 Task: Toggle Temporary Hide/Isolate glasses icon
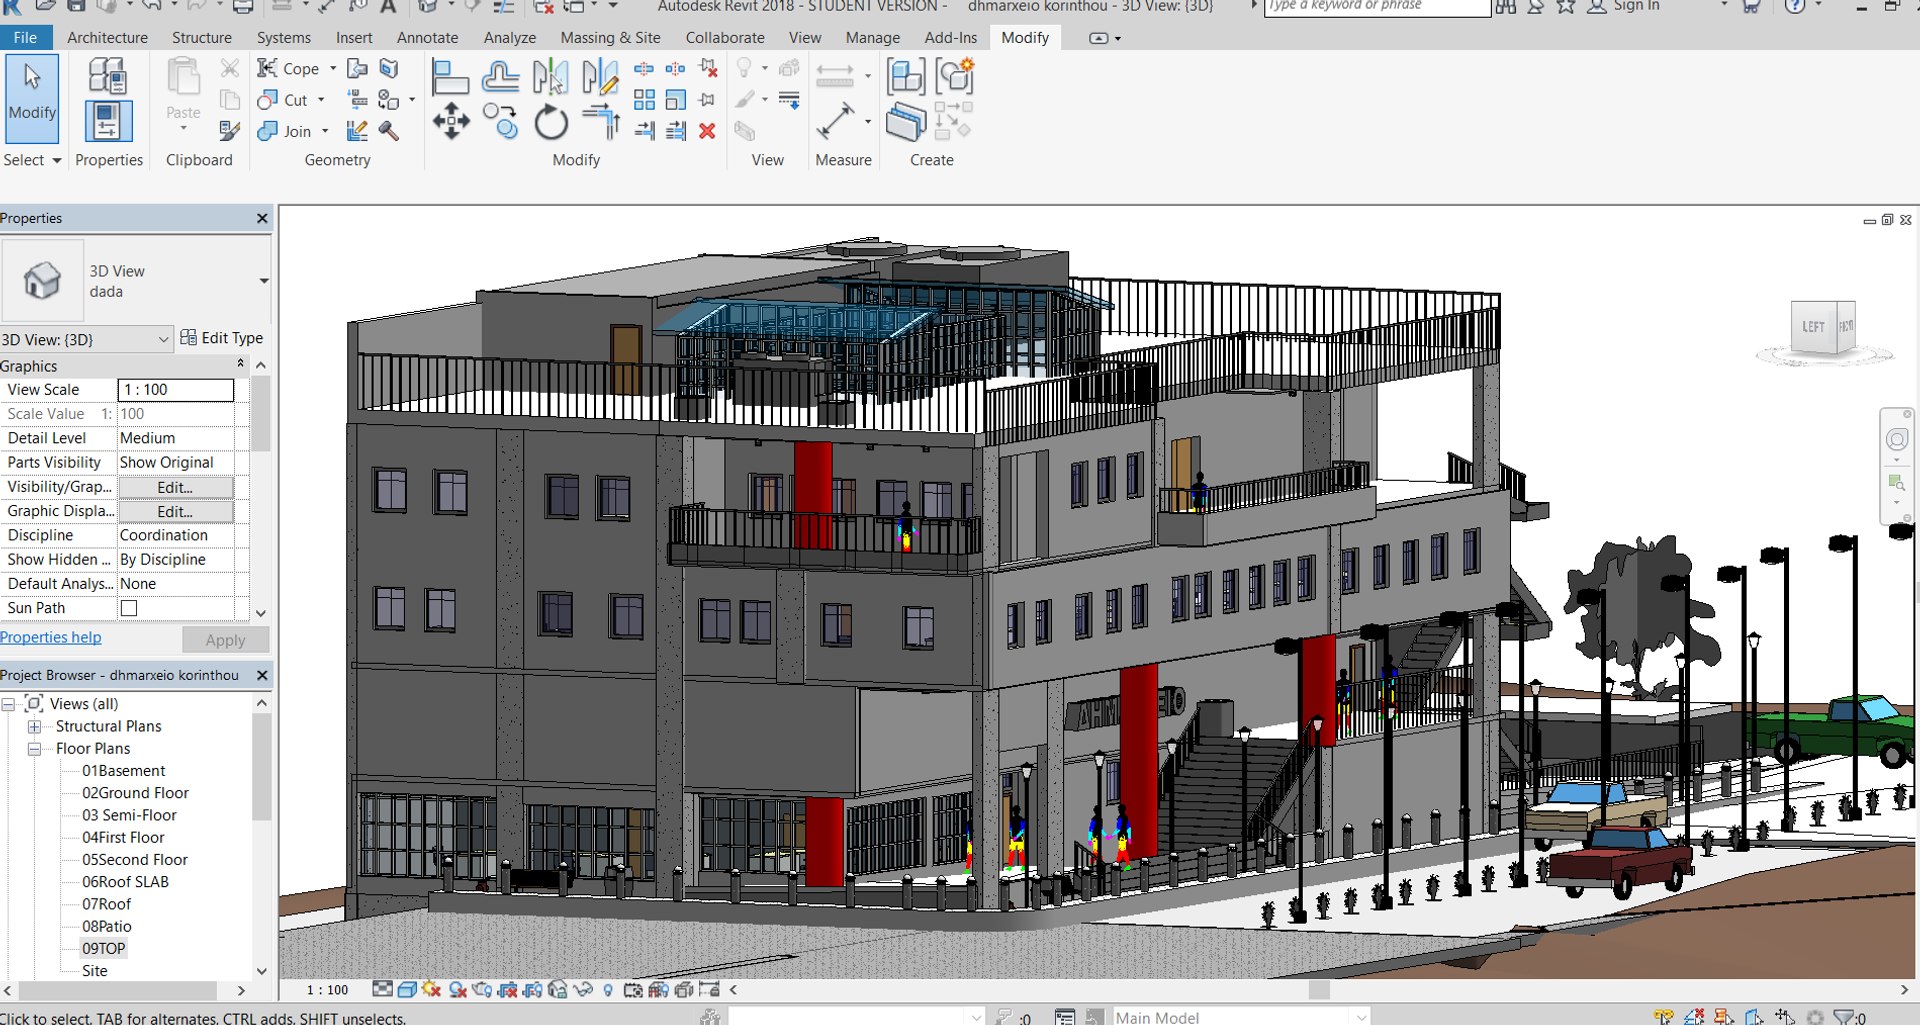coord(583,990)
